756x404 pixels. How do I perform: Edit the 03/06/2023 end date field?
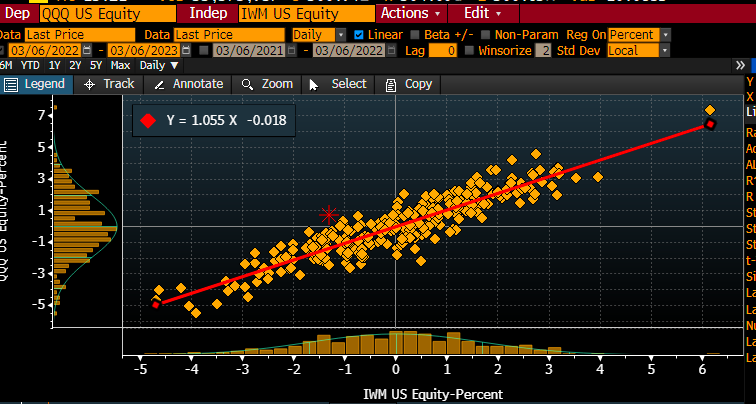tap(145, 51)
